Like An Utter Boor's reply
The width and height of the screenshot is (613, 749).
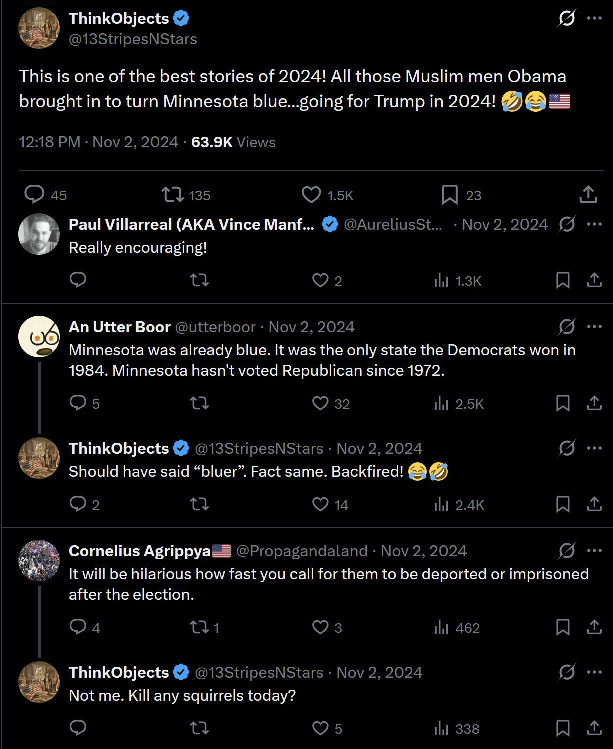point(320,404)
